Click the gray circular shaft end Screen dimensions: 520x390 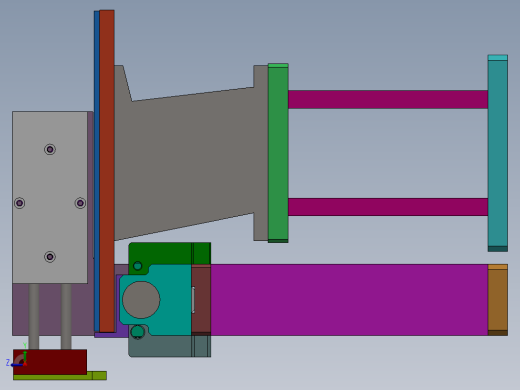141,300
